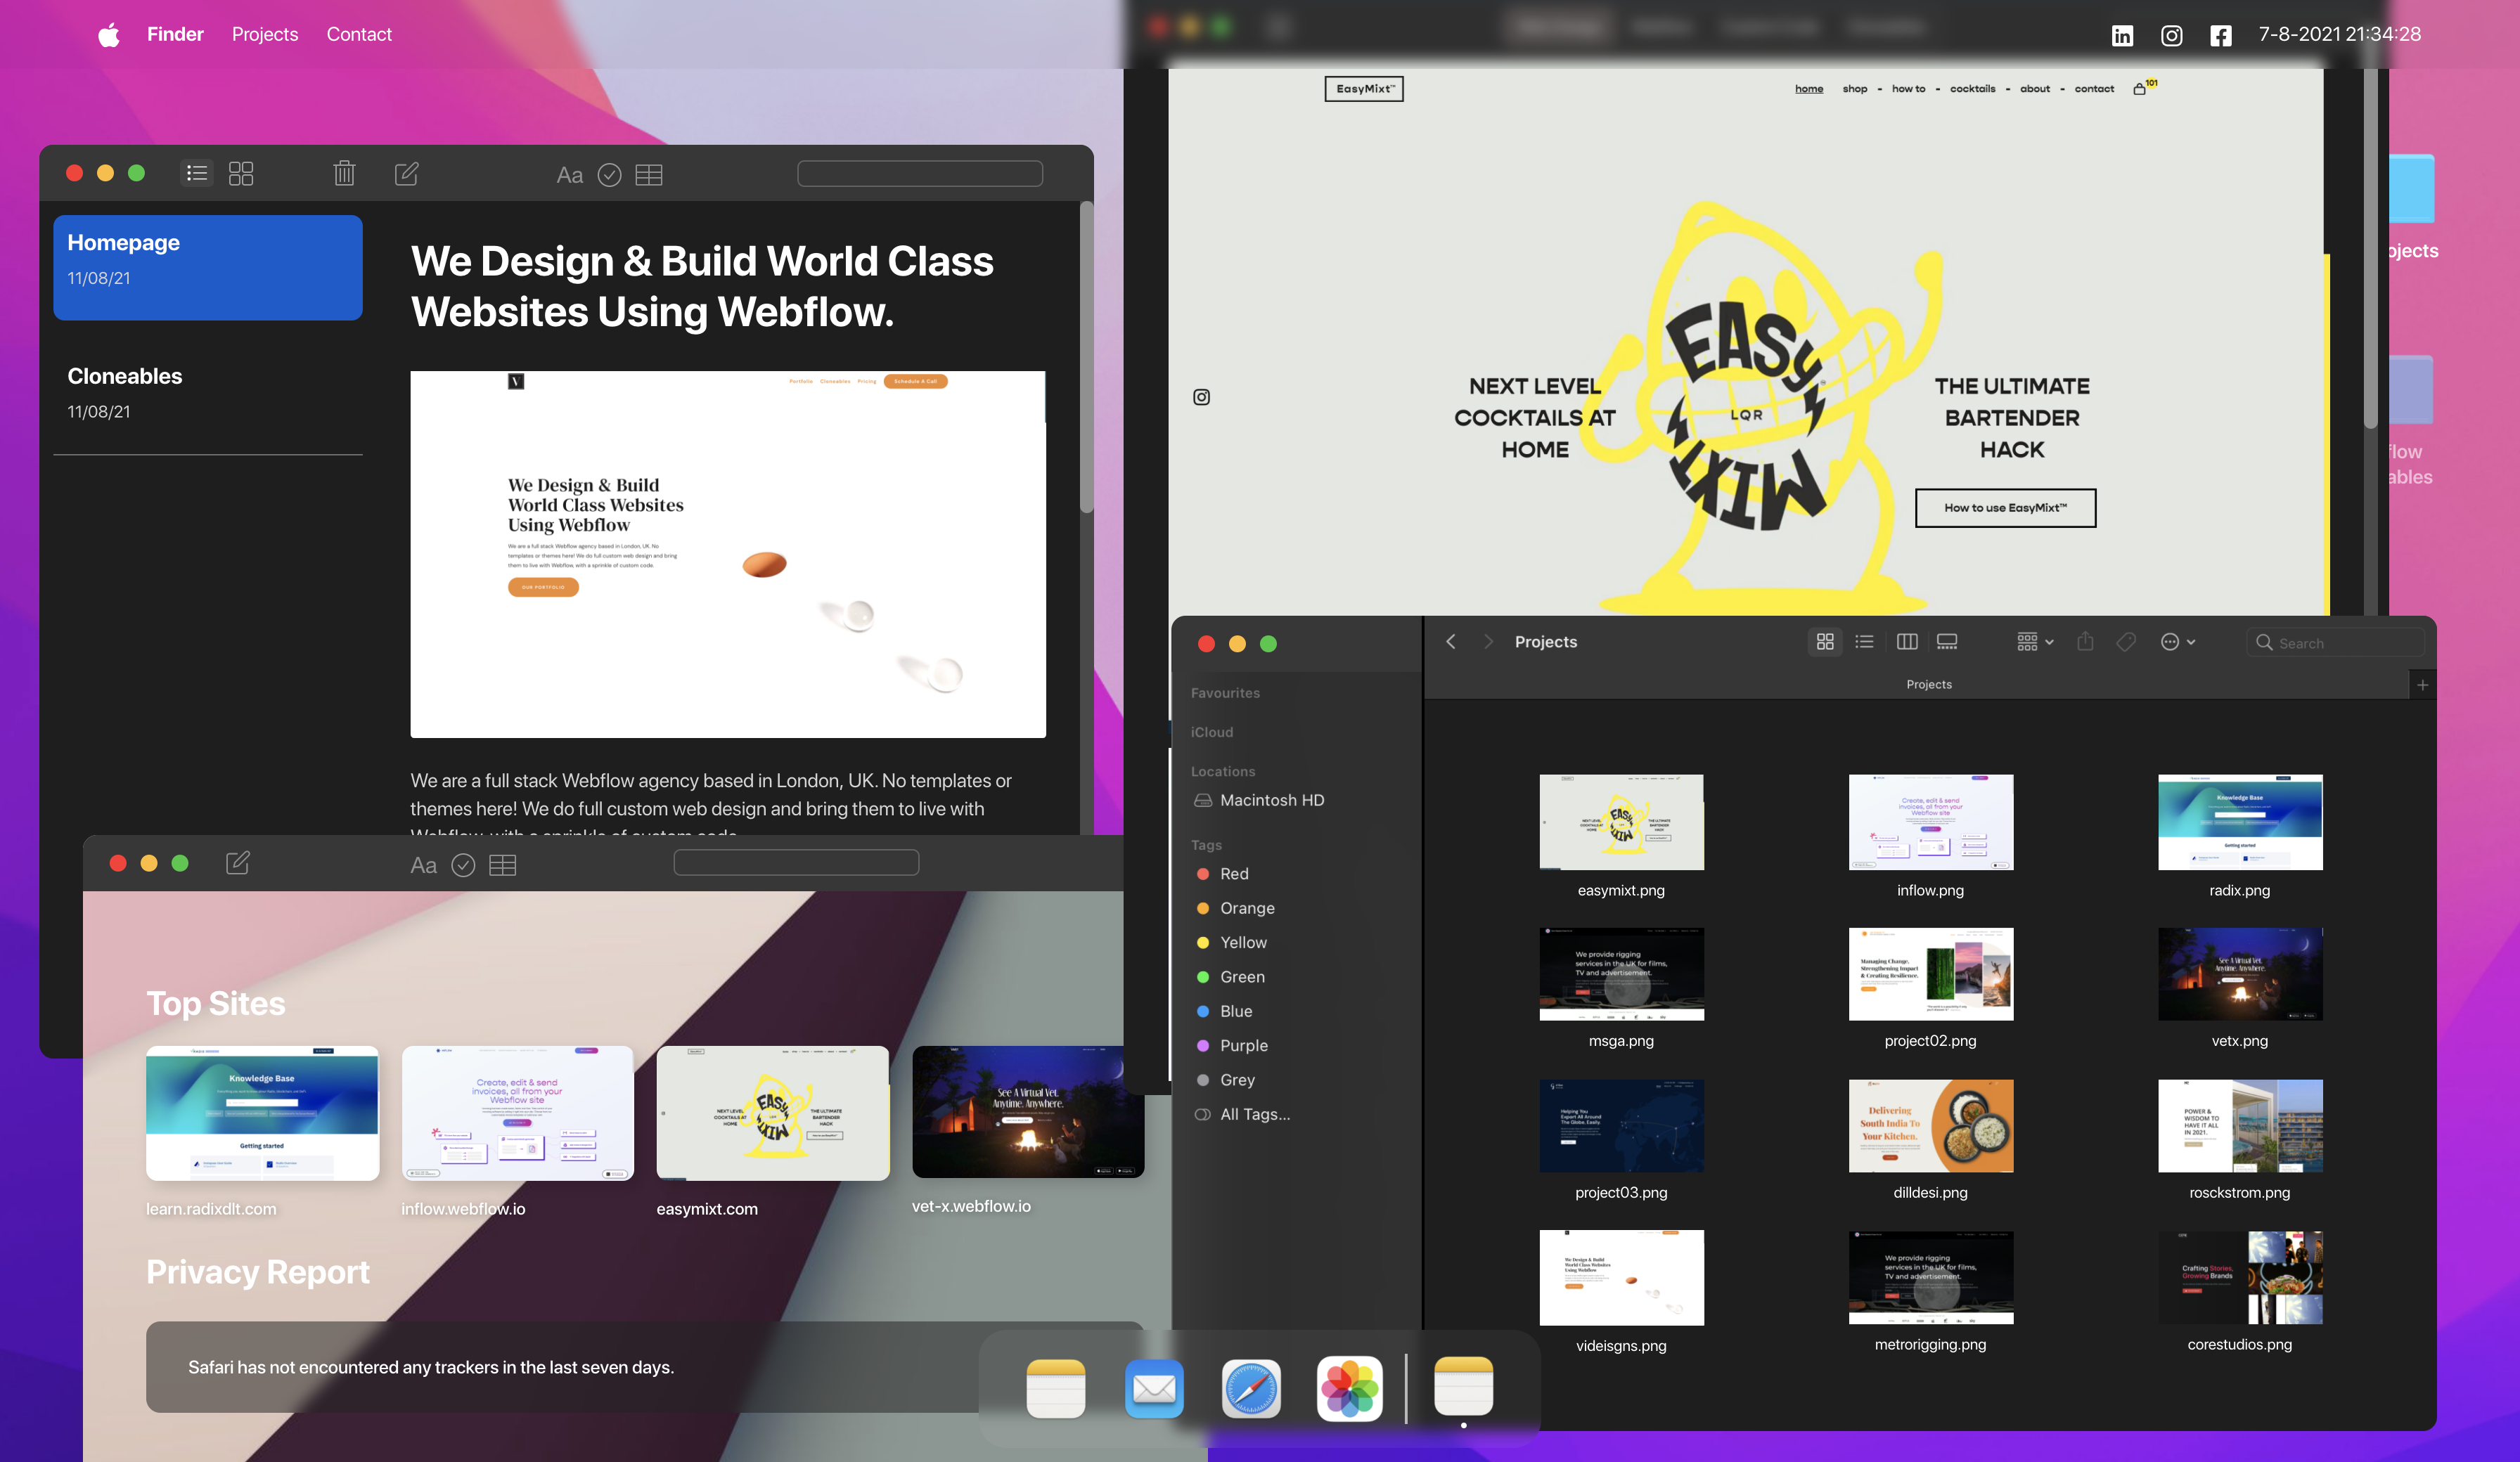Open the Instagram icon in menu bar

pyautogui.click(x=2171, y=35)
